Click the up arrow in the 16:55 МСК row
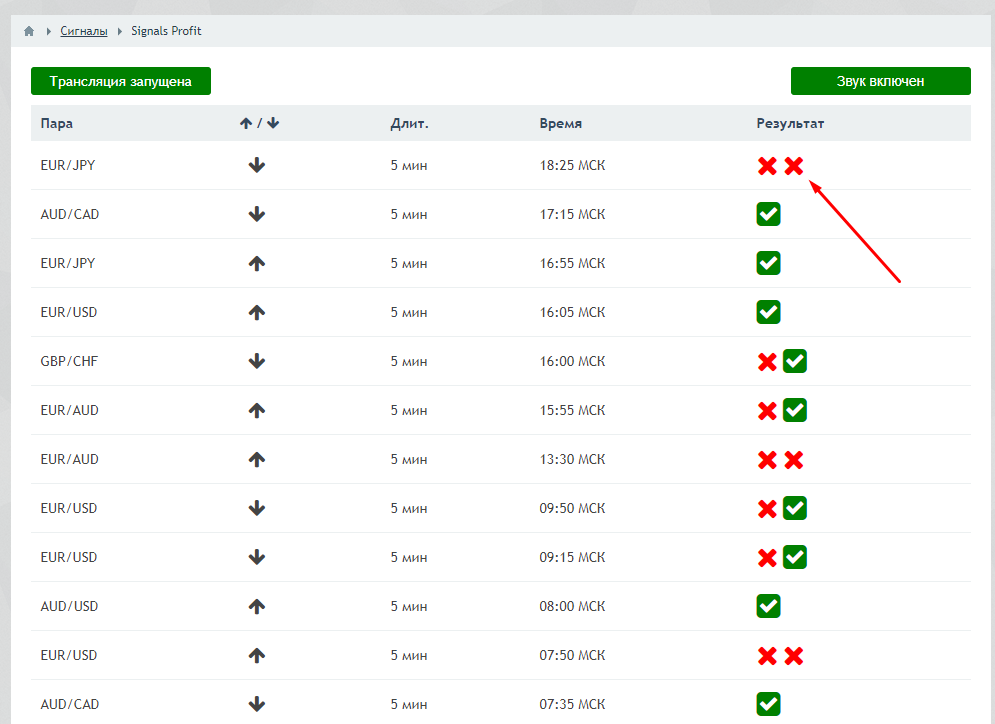This screenshot has height=724, width=995. 256,263
